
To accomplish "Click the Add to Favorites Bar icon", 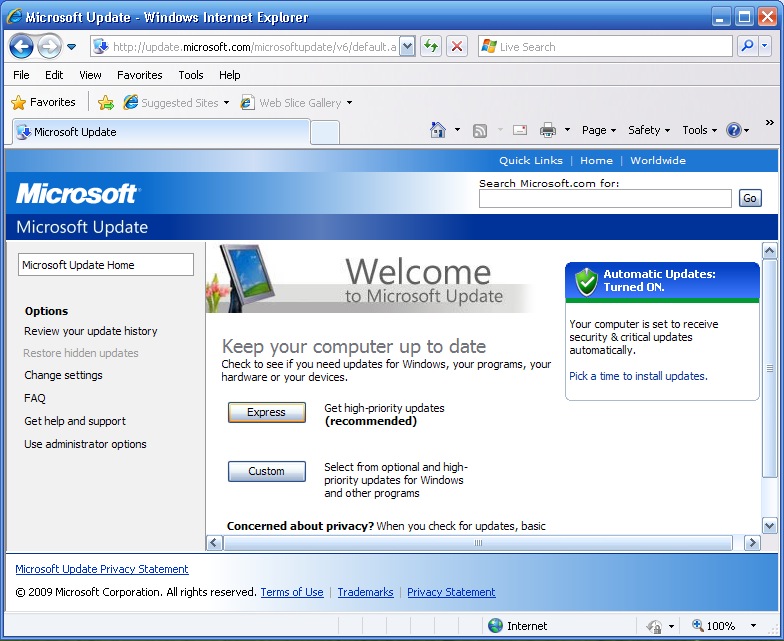I will 106,103.
